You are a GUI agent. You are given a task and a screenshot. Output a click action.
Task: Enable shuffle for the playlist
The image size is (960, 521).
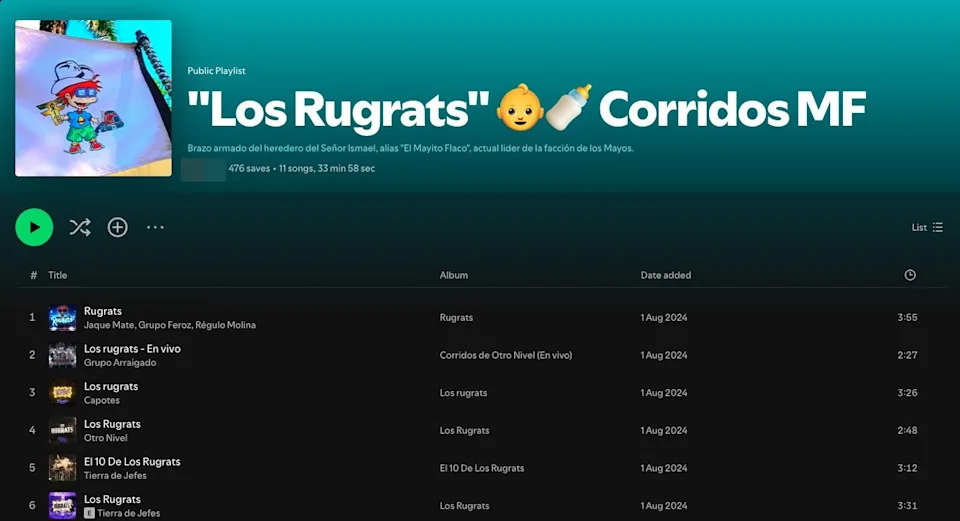(x=80, y=227)
